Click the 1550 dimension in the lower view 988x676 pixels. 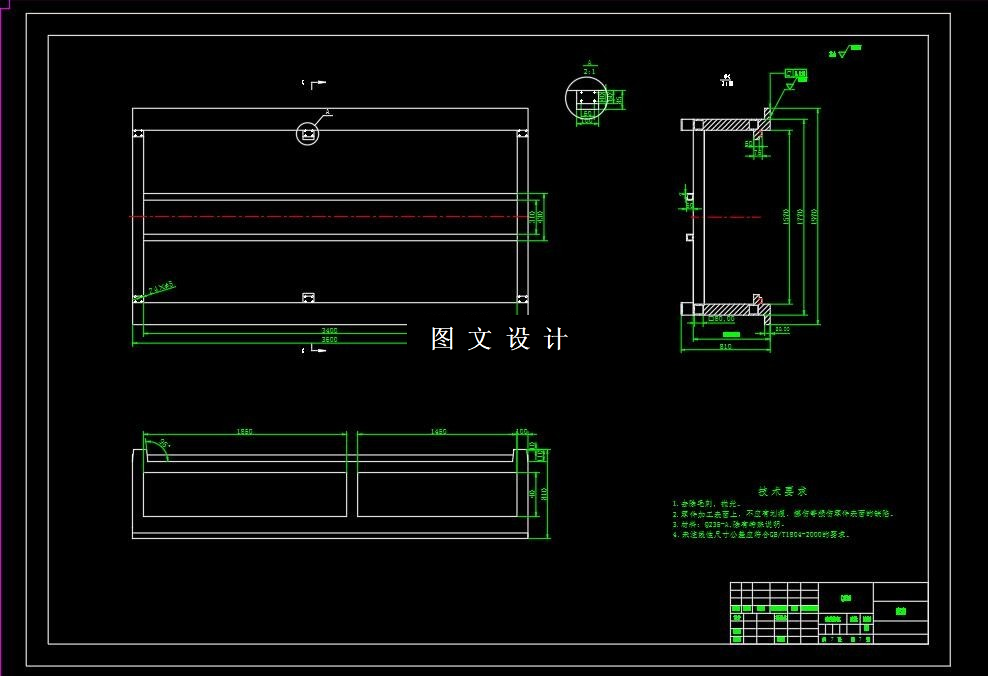pyautogui.click(x=244, y=432)
